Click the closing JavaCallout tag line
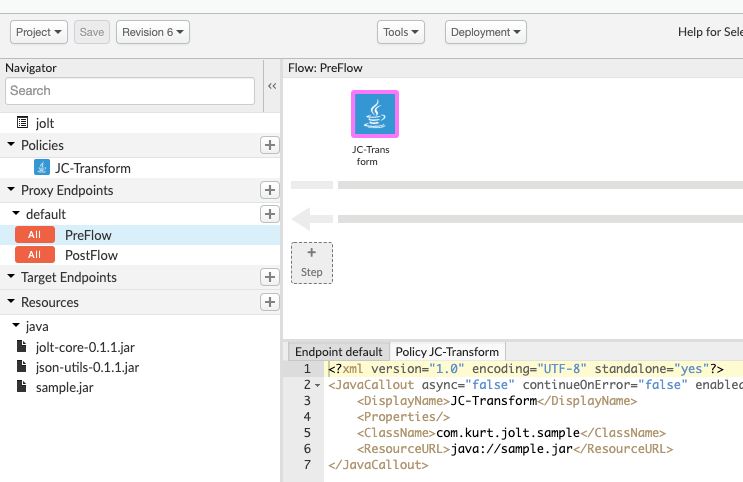Viewport: 743px width, 482px height. click(x=378, y=465)
